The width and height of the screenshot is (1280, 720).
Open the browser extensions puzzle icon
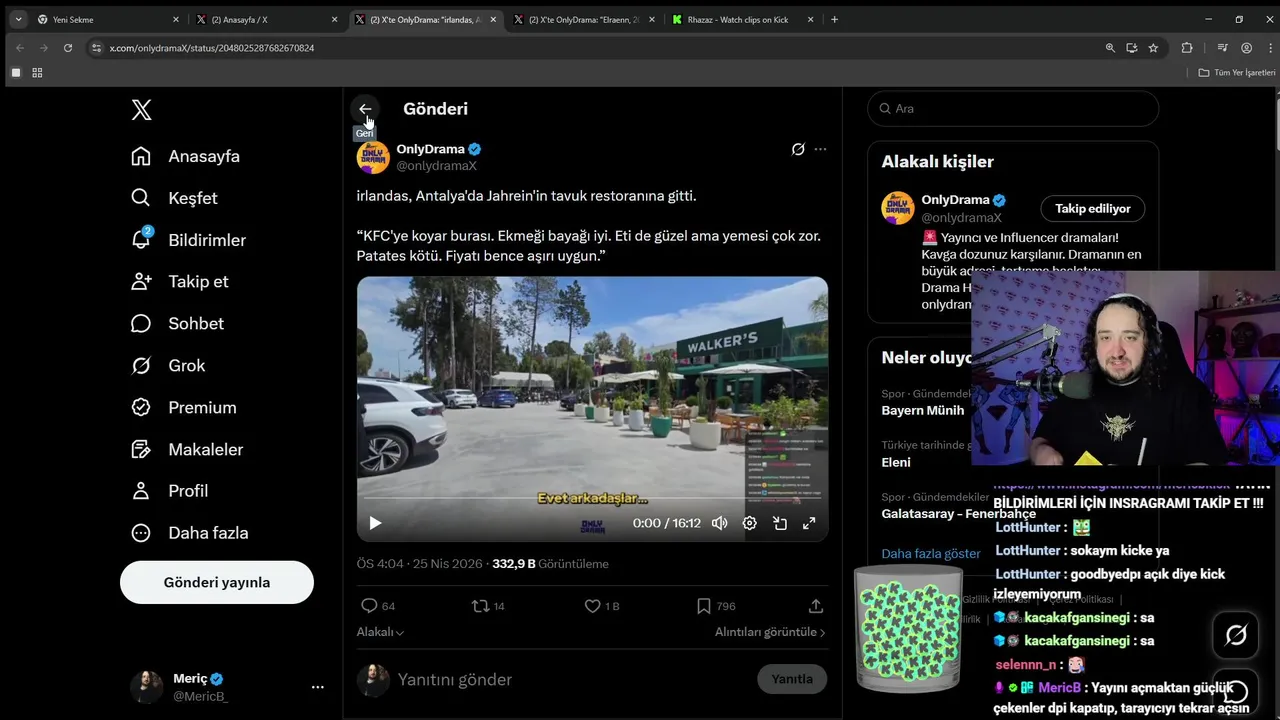1187,48
